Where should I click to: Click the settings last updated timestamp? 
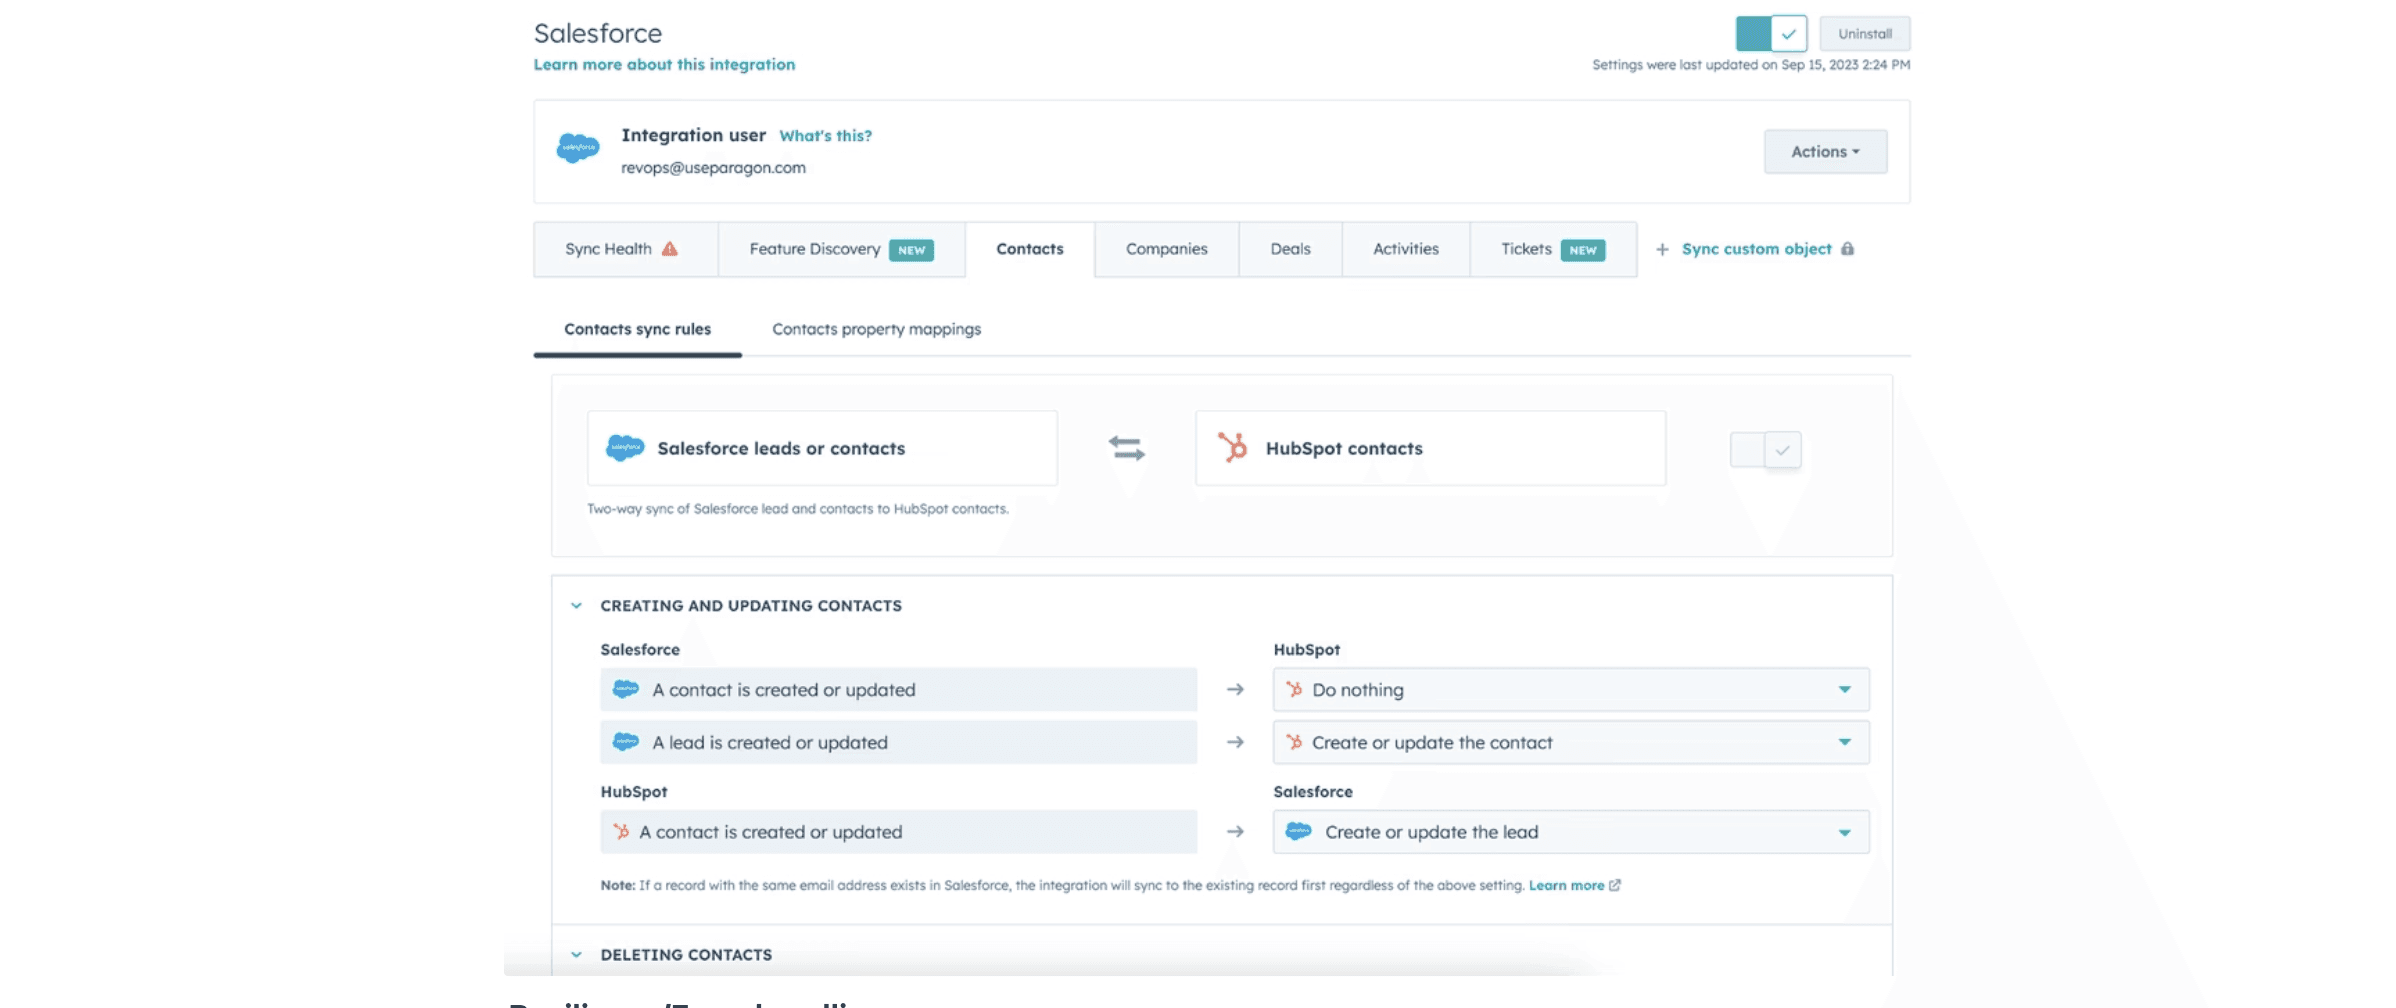point(1751,65)
